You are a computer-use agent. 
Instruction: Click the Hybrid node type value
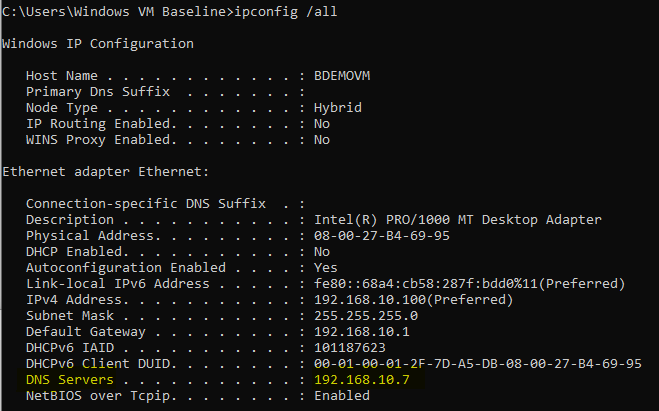tap(337, 108)
